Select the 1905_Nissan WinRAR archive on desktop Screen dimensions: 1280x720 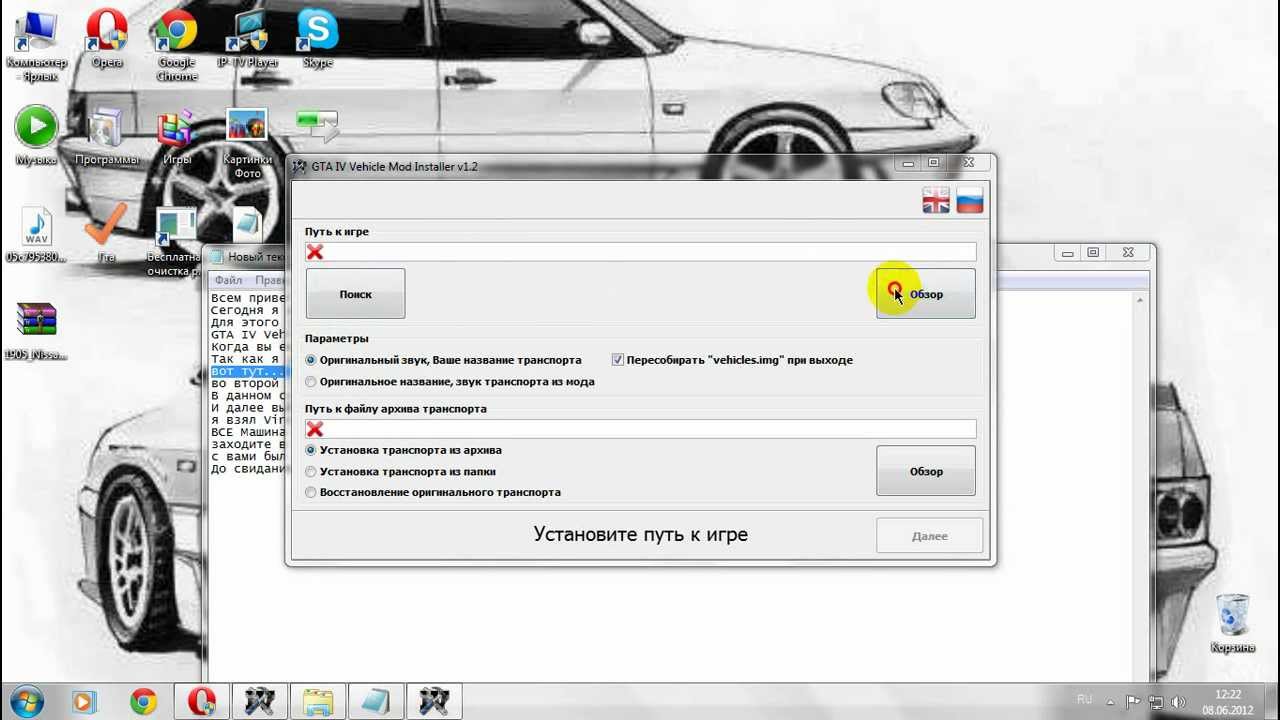pos(36,332)
